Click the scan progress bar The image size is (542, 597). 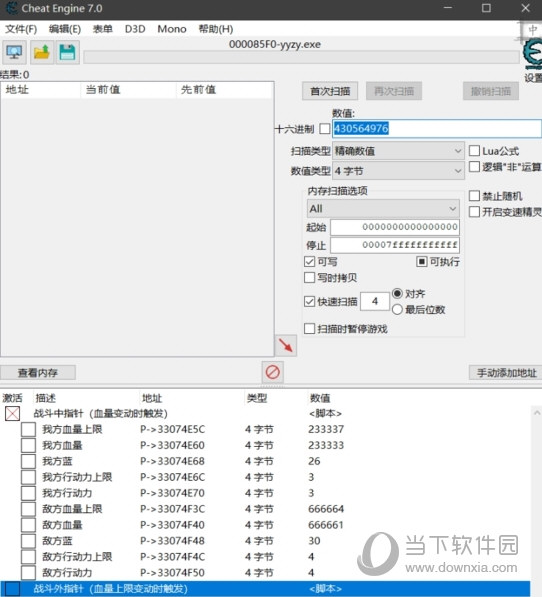(301, 57)
